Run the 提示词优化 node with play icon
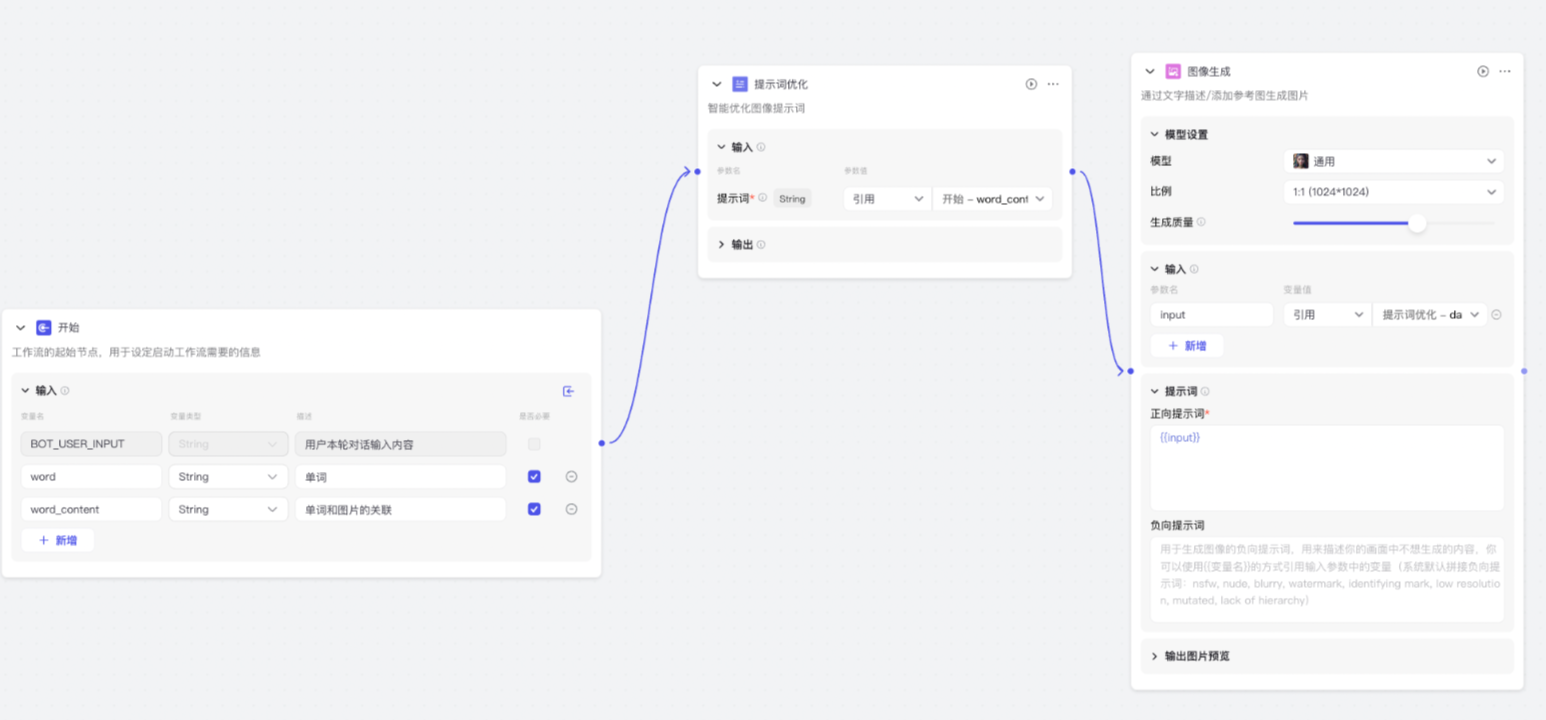 [1031, 85]
